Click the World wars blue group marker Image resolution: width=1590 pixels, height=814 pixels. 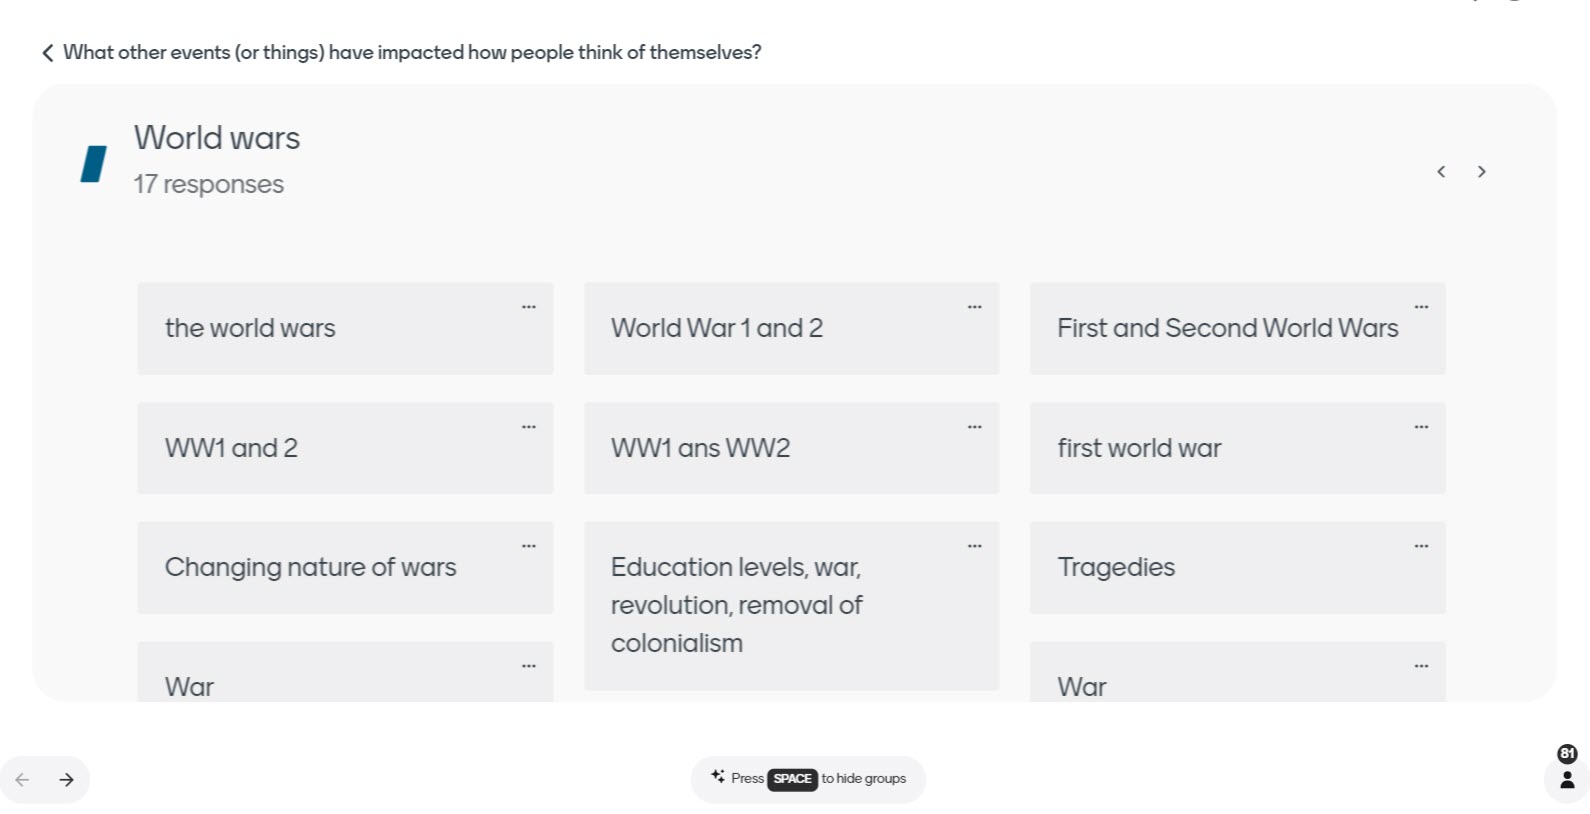(94, 164)
